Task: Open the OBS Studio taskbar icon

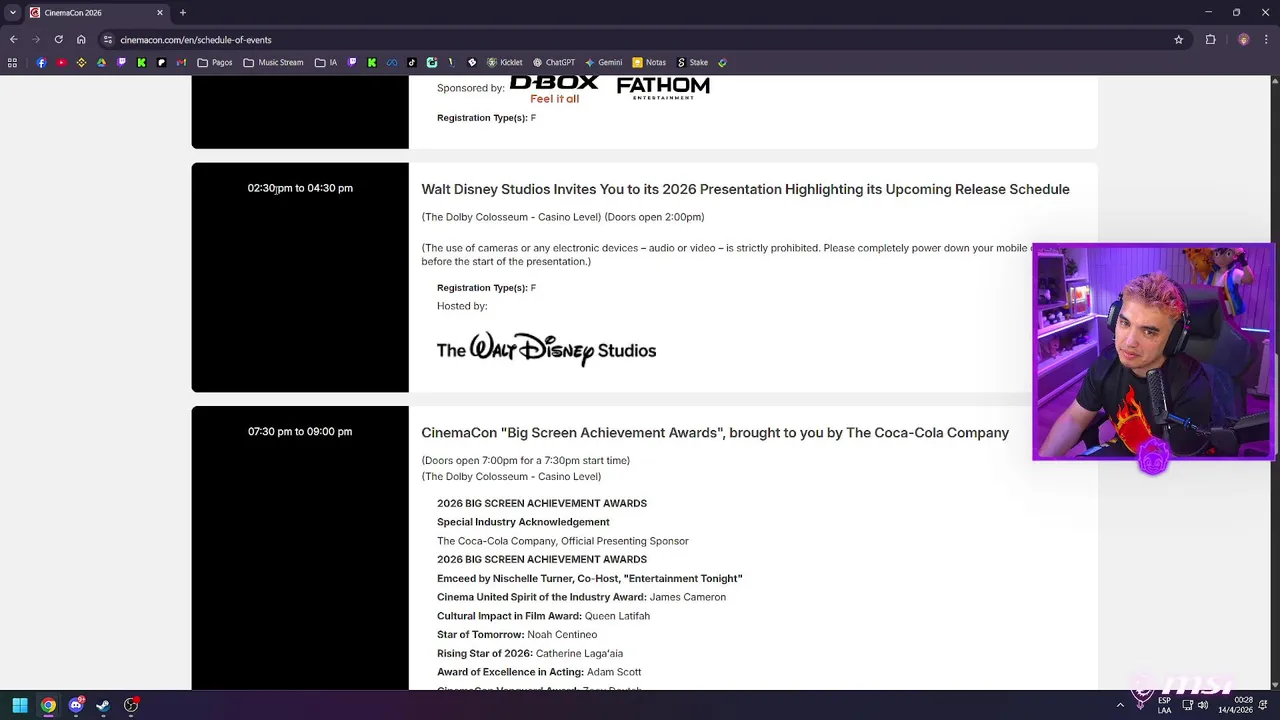Action: [x=131, y=705]
